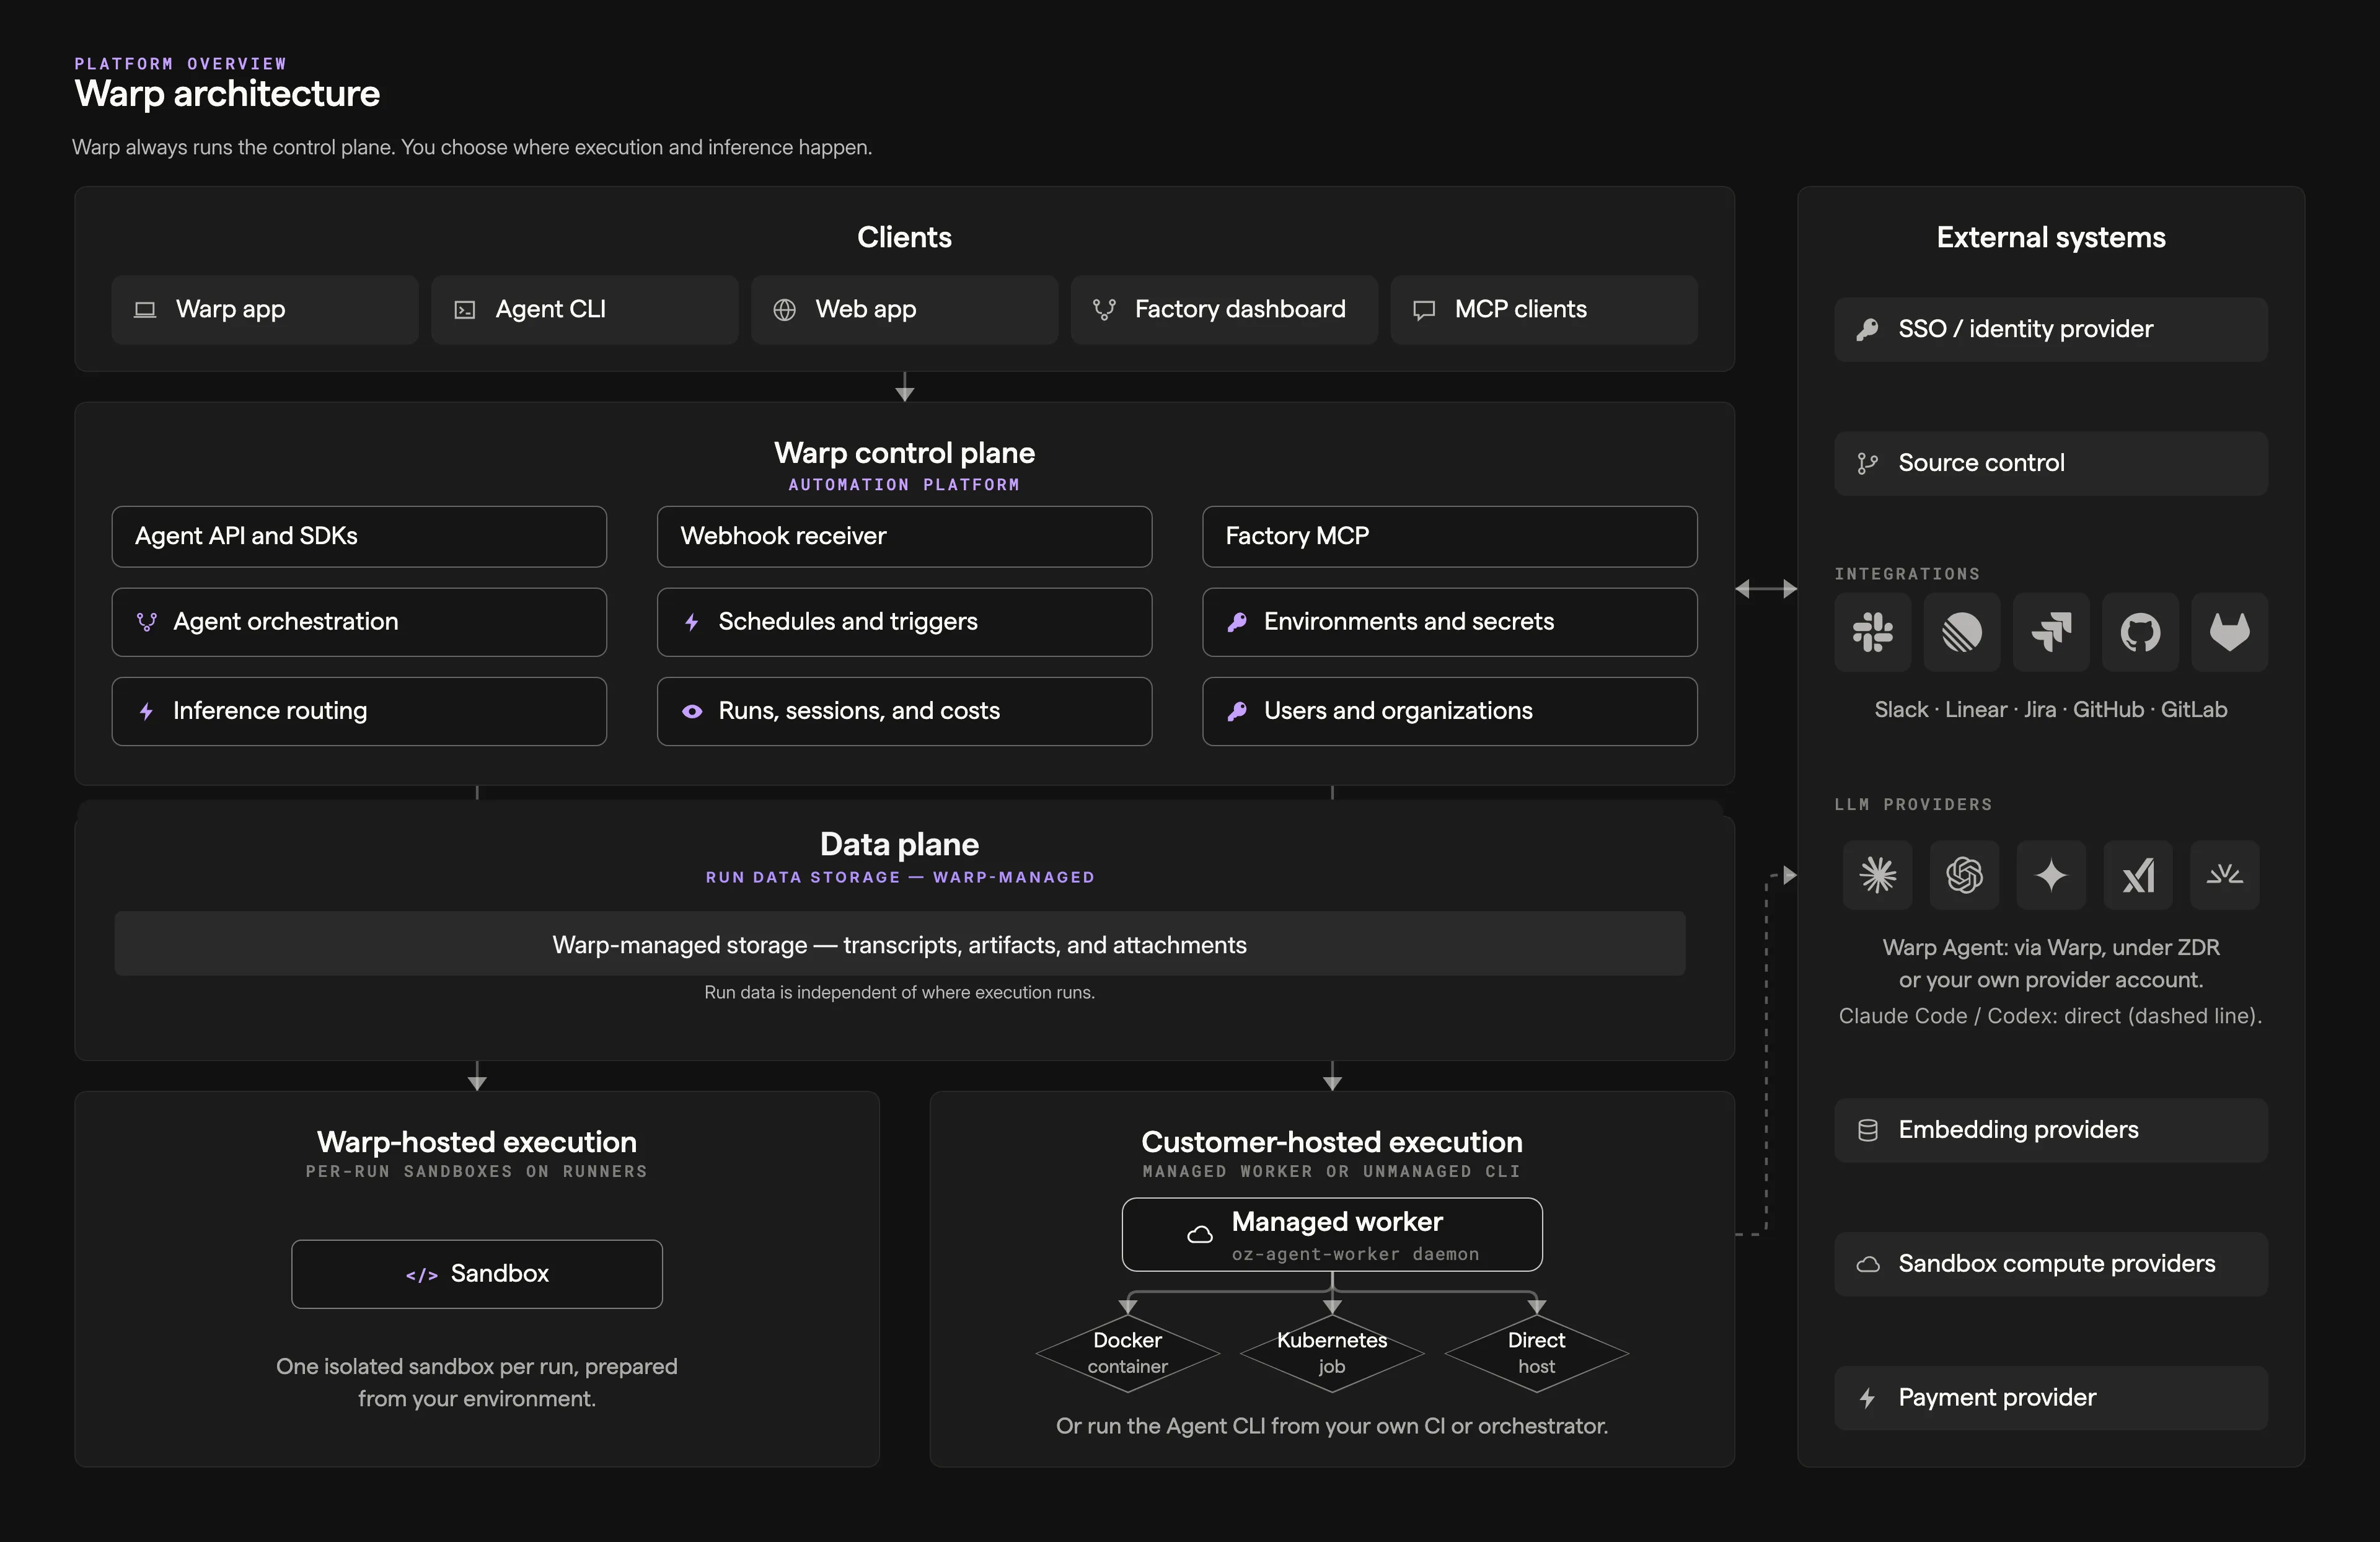Click the 'Warp-hosted execution' heading
This screenshot has height=1542, width=2380.
coord(477,1142)
